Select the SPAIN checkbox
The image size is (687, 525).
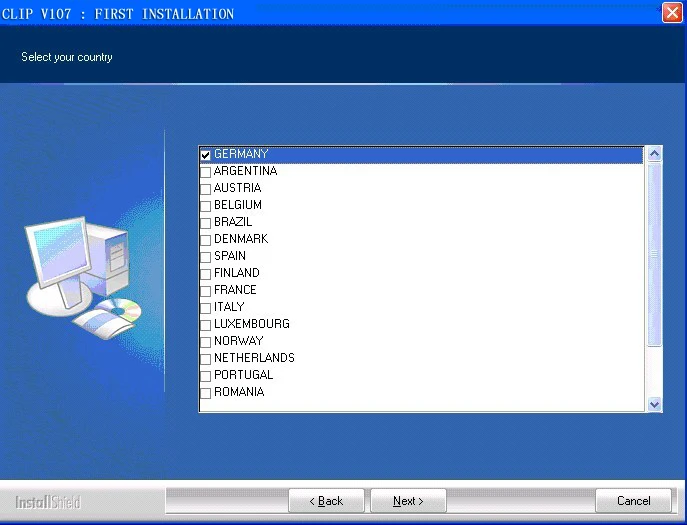205,257
